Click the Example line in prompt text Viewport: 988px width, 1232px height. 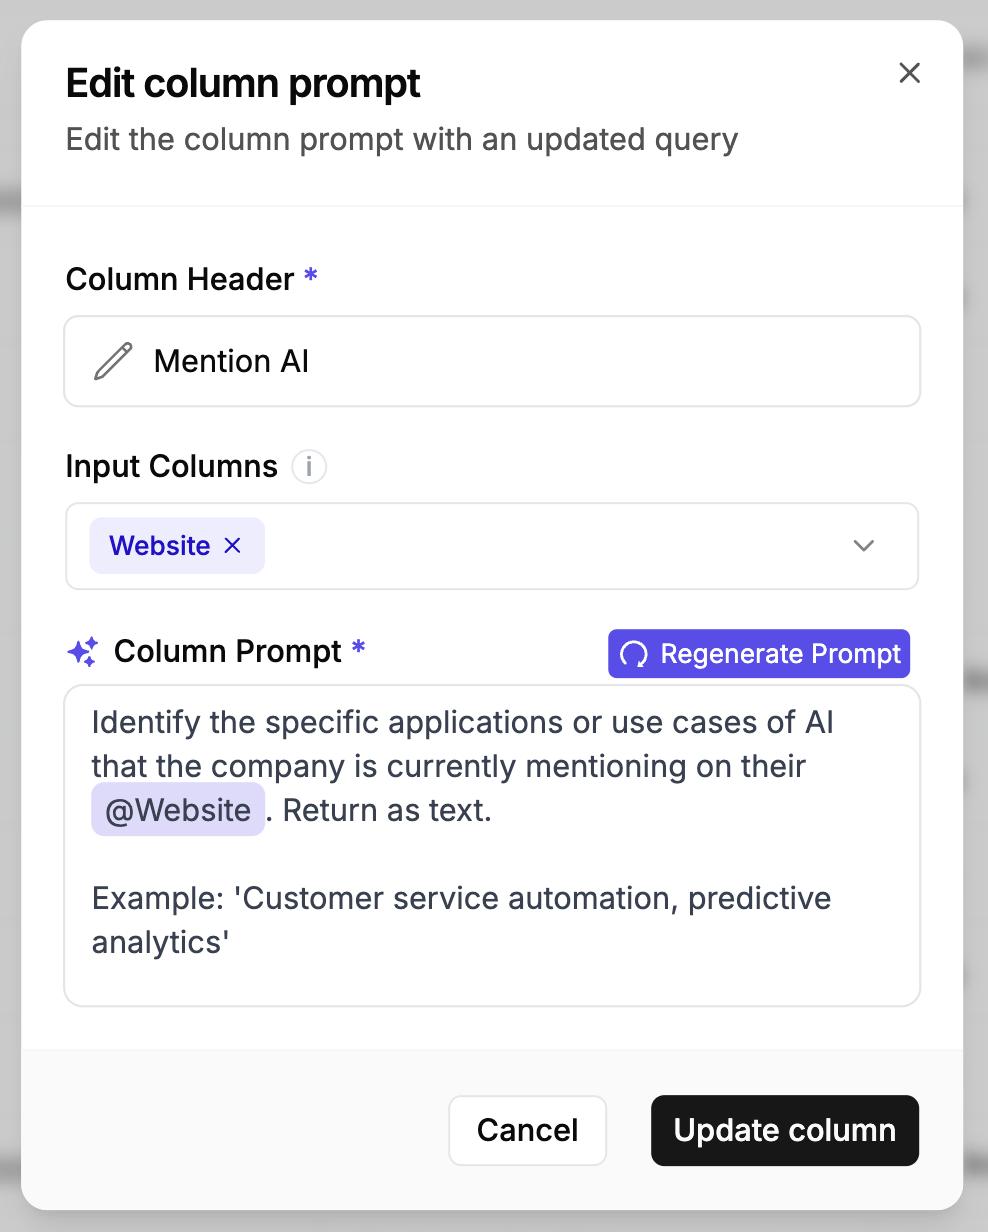(x=460, y=898)
